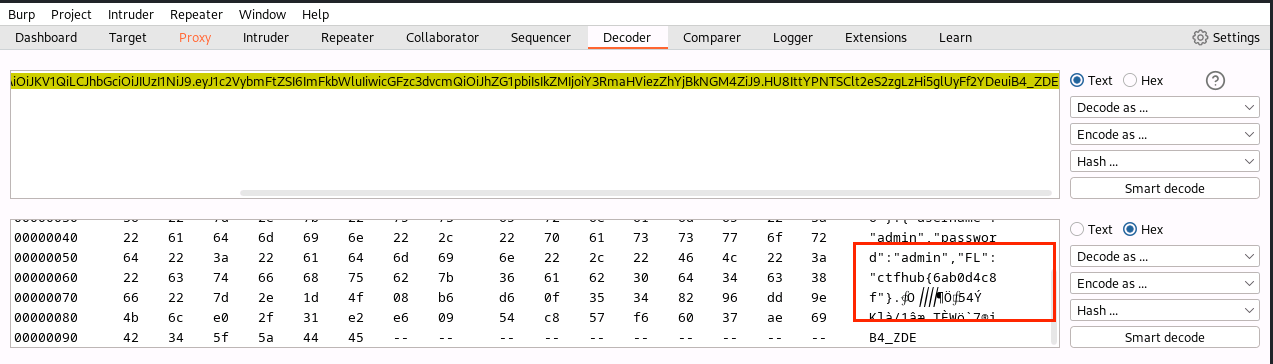Image resolution: width=1273 pixels, height=364 pixels.
Task: Select Hex radio for the upper decoder panel
Action: [1143, 81]
